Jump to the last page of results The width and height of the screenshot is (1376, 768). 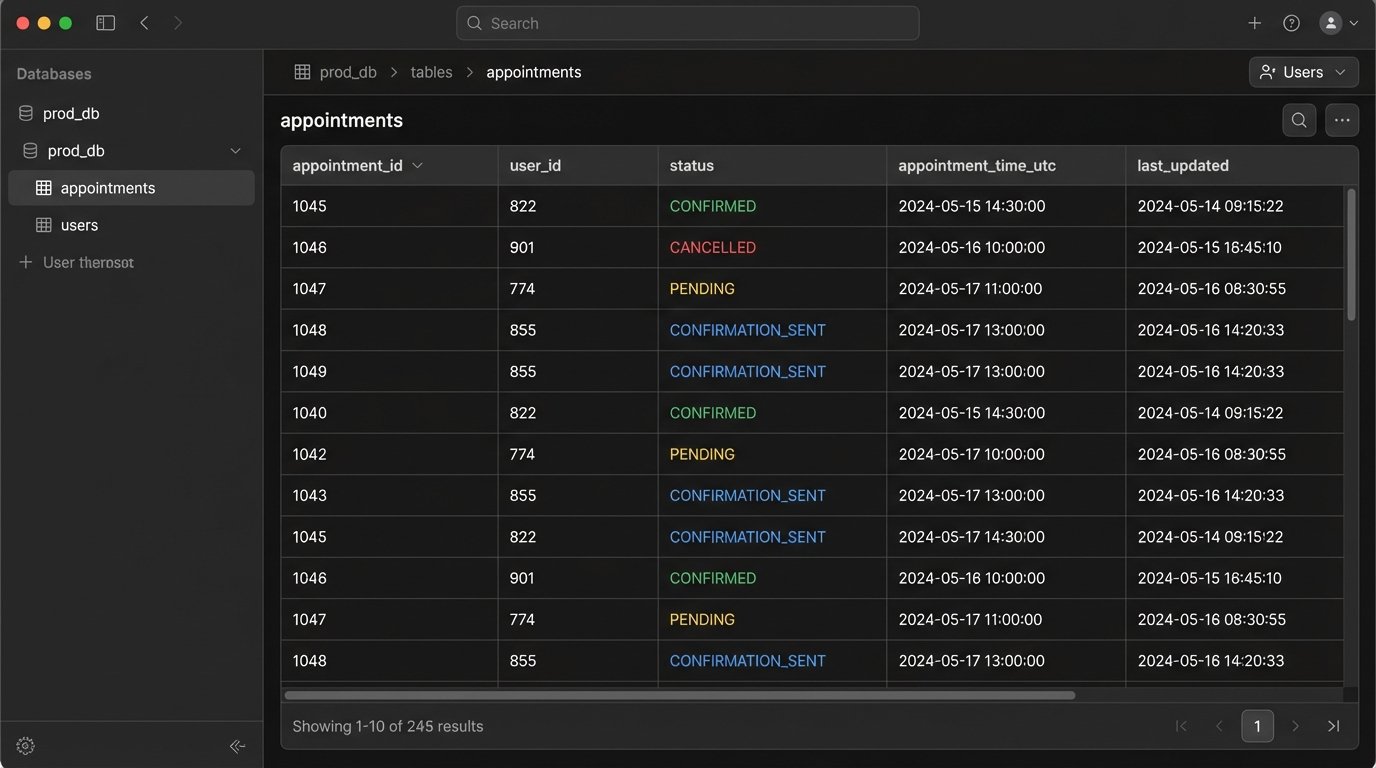coord(1333,725)
